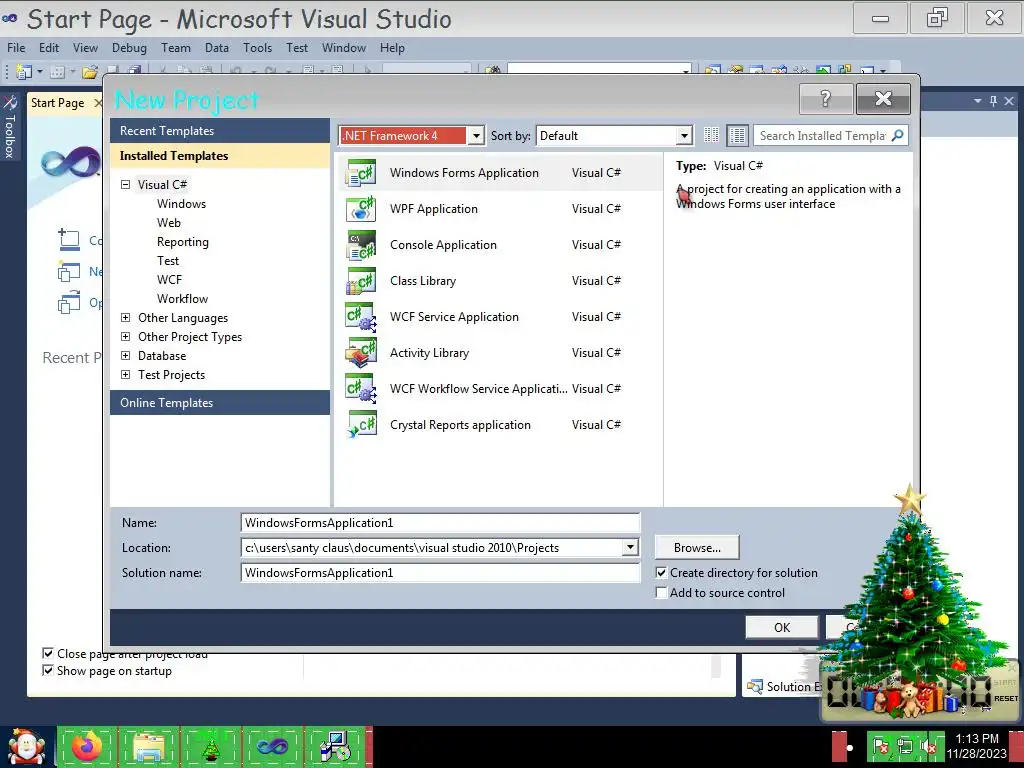Open the Team menu
Viewport: 1024px width, 768px height.
tap(176, 48)
